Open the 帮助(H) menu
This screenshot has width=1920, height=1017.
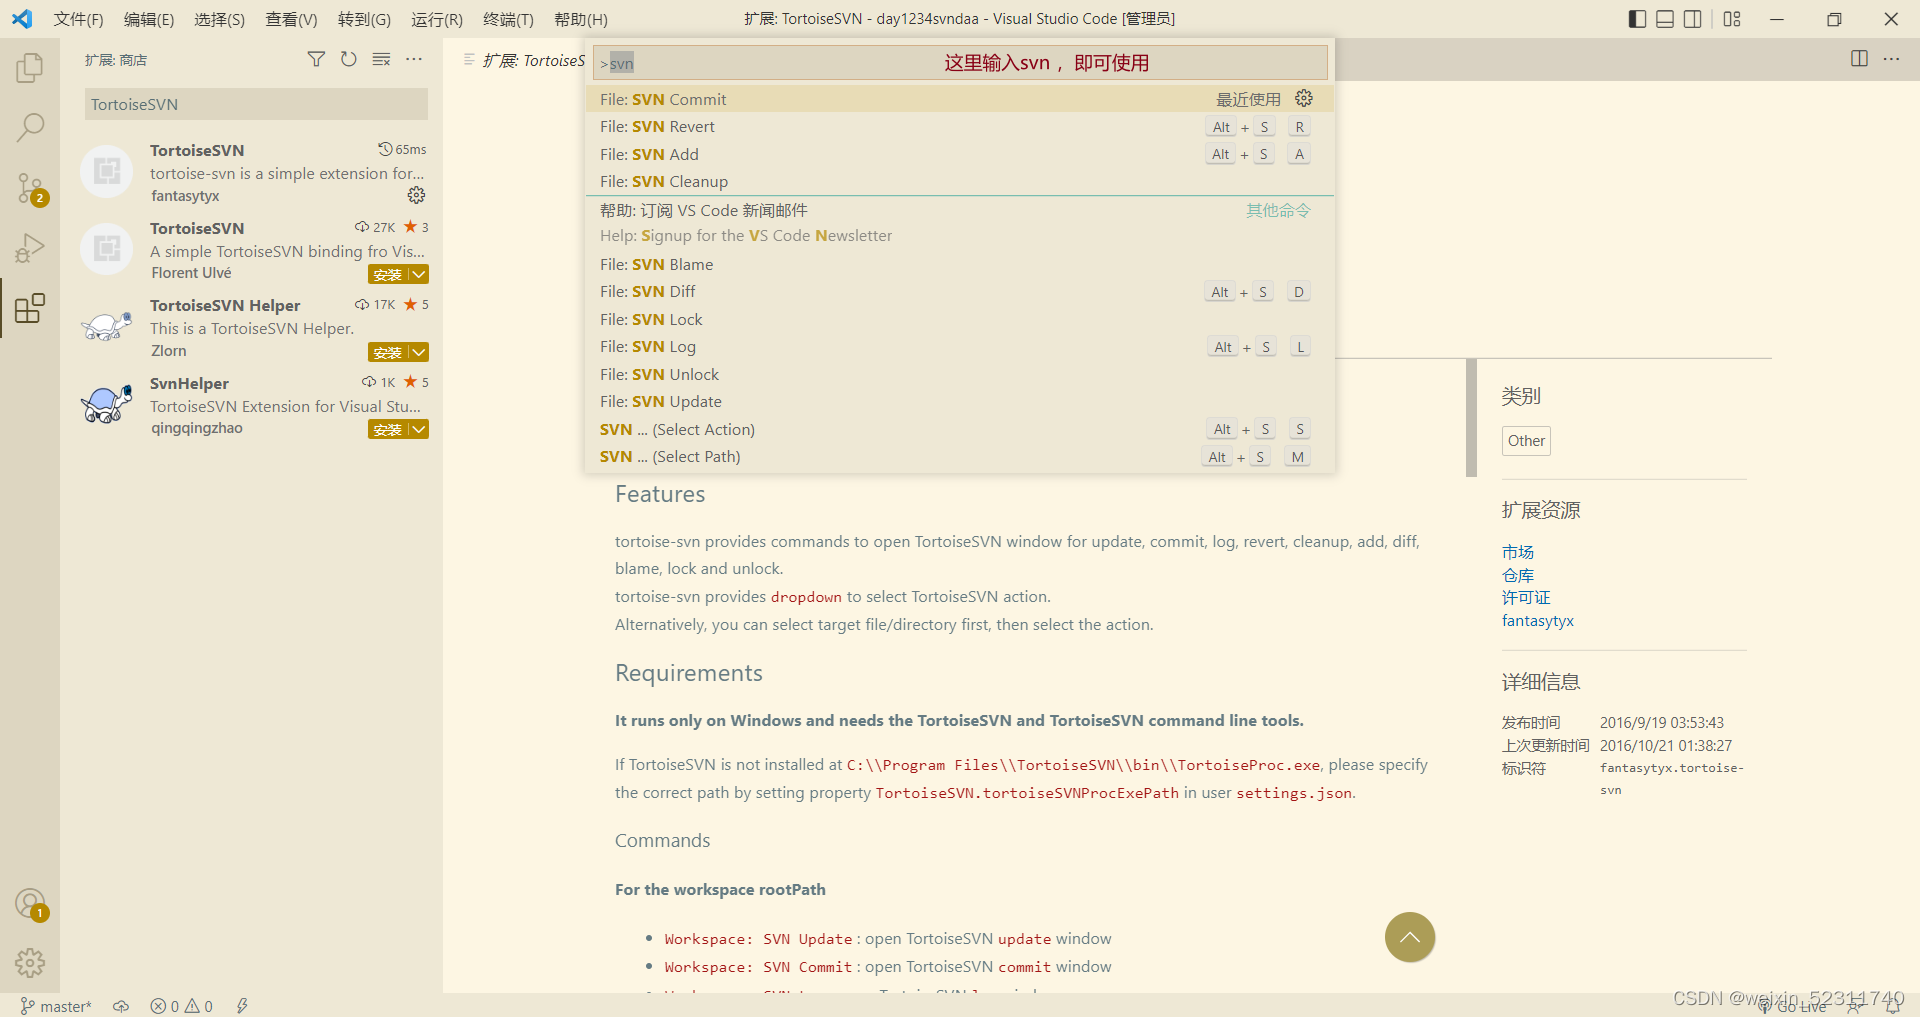pyautogui.click(x=580, y=19)
